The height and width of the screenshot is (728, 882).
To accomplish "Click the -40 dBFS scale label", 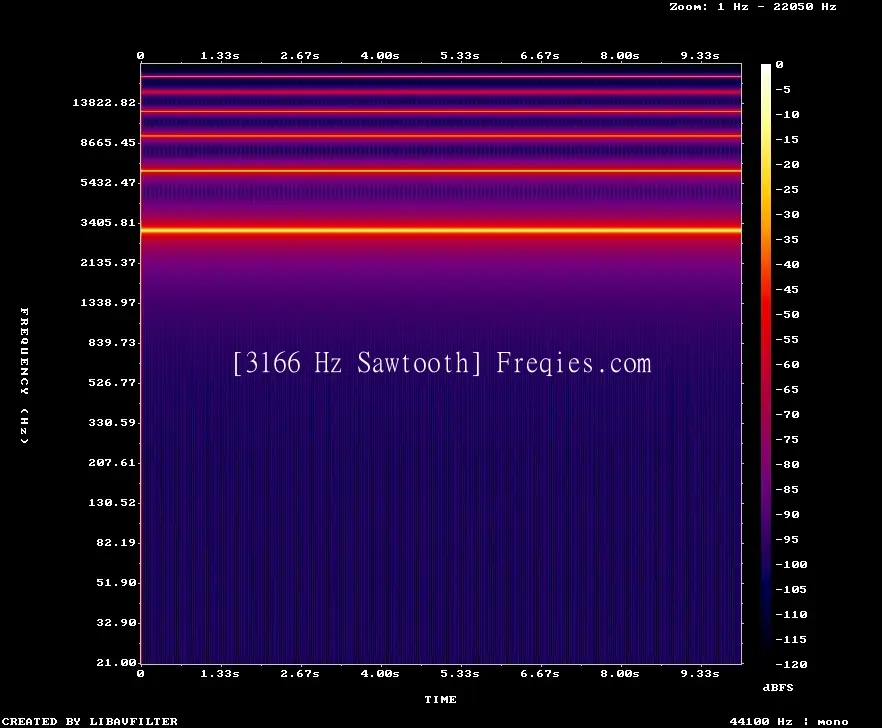I will (787, 264).
